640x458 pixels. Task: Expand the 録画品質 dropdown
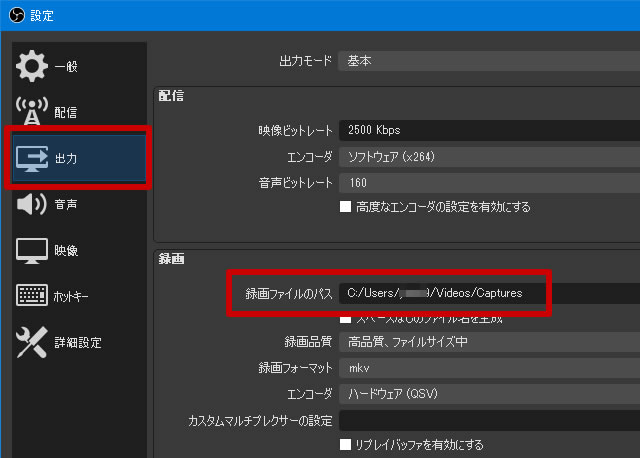point(488,342)
